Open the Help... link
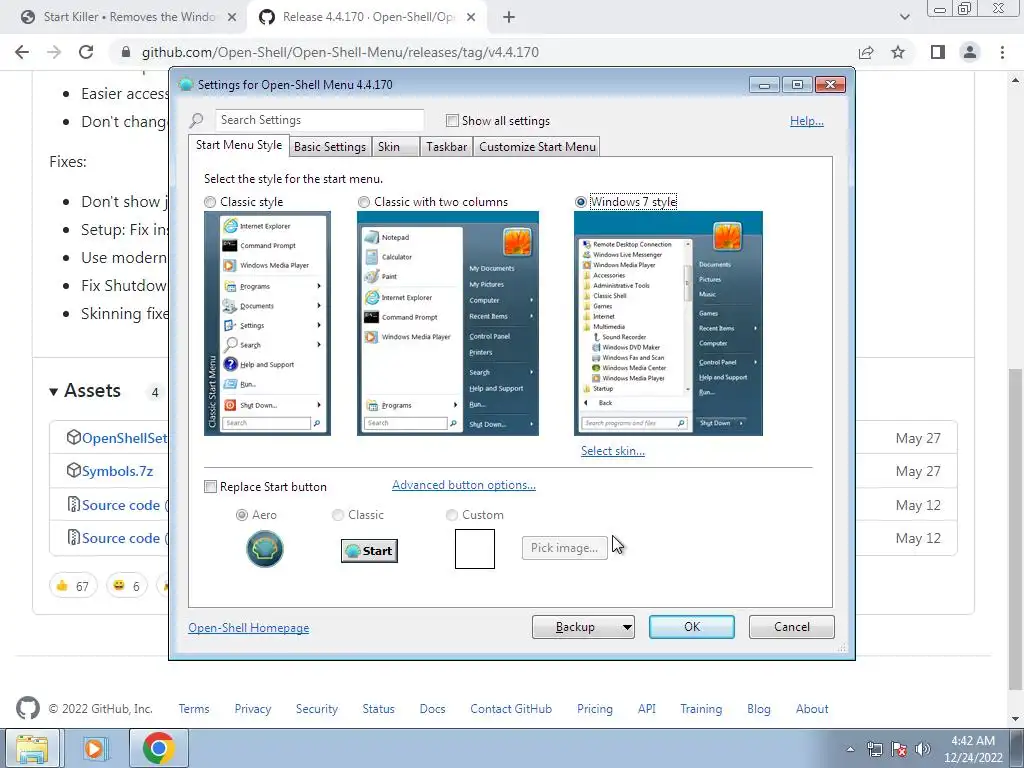 coord(807,121)
